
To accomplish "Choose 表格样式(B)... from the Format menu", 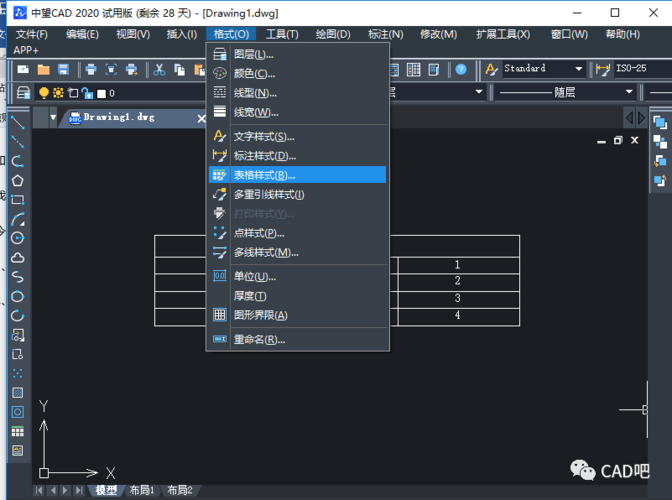I will point(297,175).
